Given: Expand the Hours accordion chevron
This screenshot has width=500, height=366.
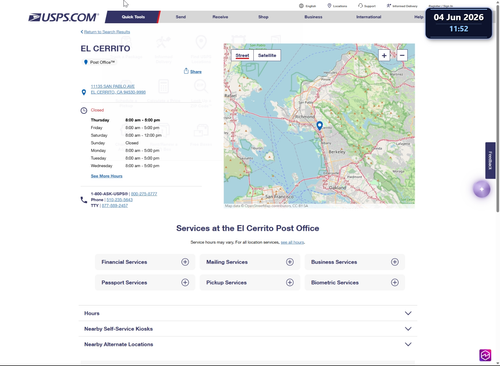Looking at the screenshot, I should coord(408,313).
